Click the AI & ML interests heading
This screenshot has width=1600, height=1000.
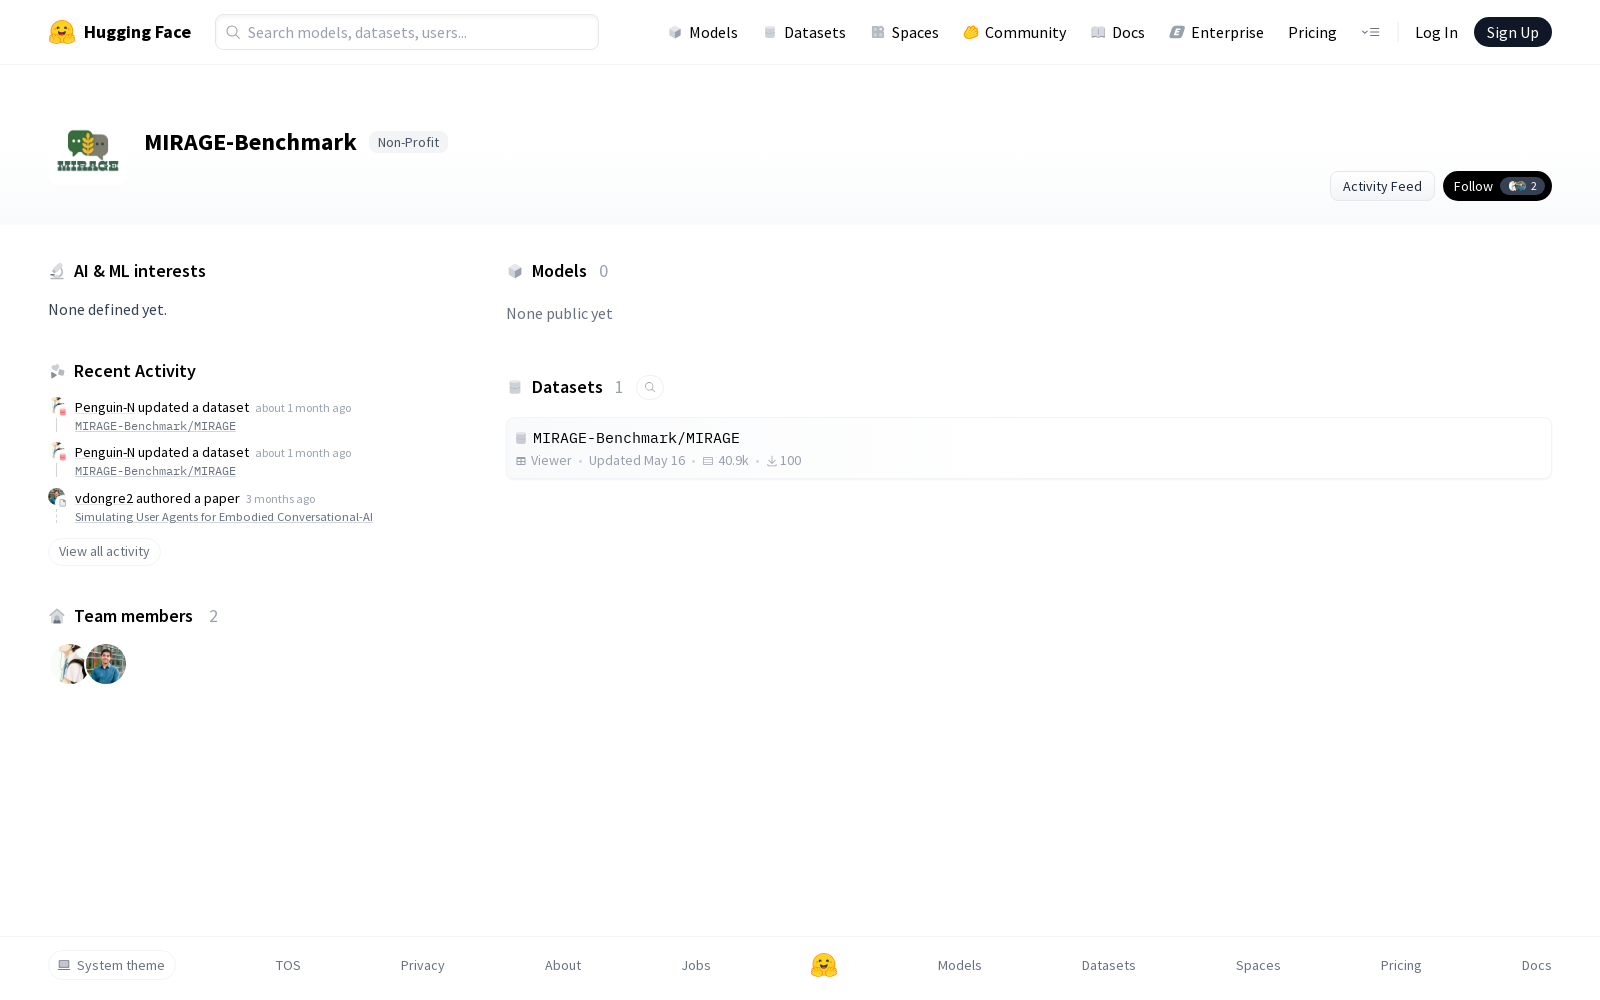click(140, 271)
